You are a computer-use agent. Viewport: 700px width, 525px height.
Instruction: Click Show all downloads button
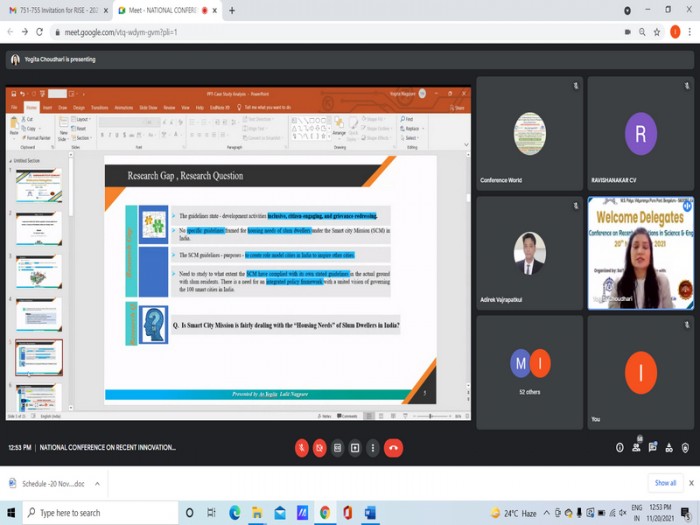point(665,483)
